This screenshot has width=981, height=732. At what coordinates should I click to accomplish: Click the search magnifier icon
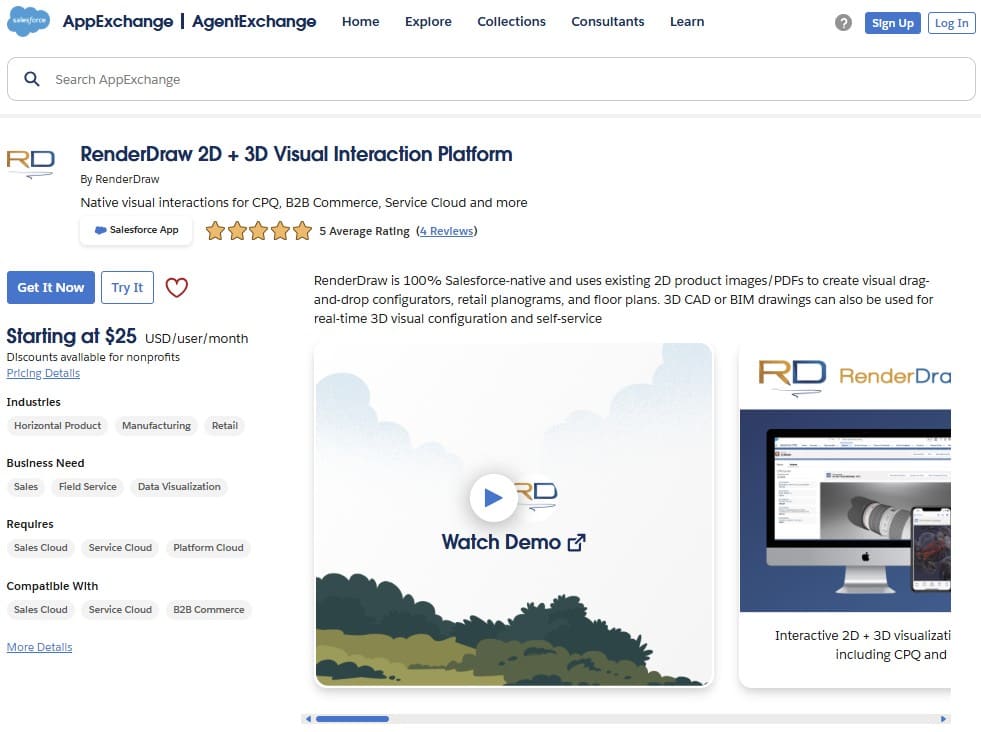(32, 79)
